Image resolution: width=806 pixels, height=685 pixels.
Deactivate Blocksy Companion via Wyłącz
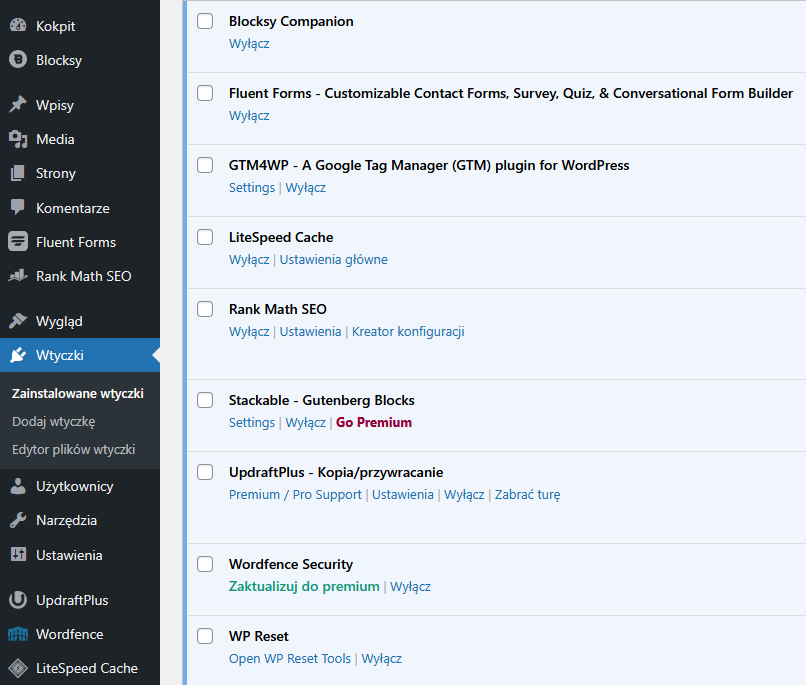click(x=249, y=44)
